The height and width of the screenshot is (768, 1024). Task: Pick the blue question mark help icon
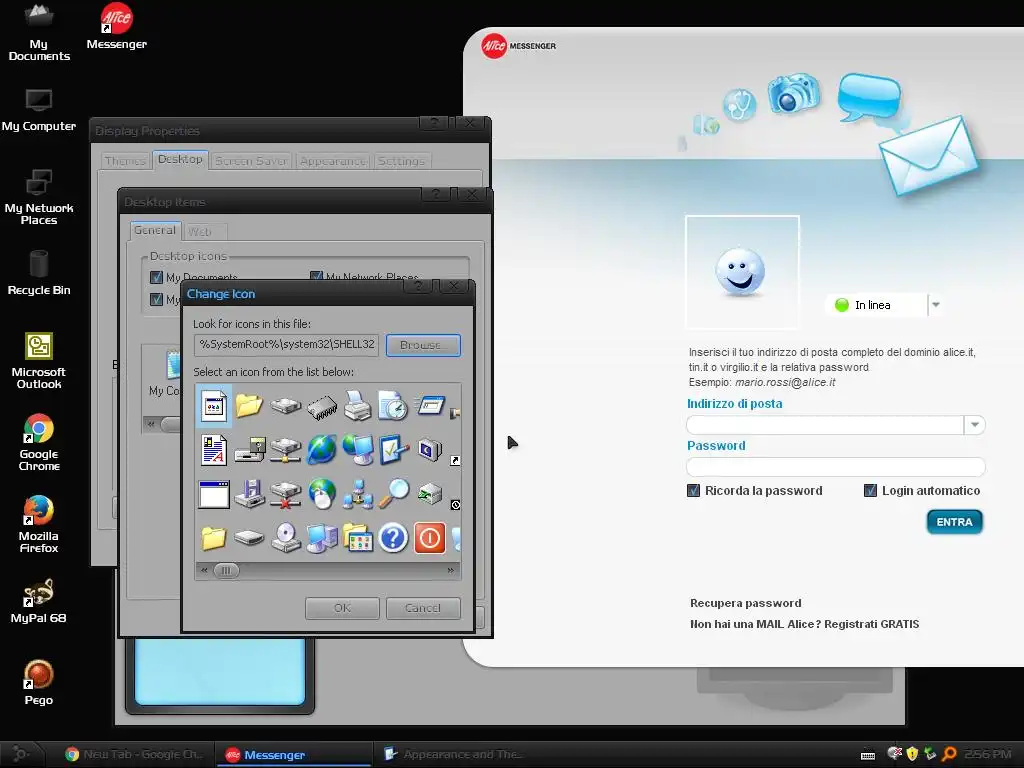[393, 538]
